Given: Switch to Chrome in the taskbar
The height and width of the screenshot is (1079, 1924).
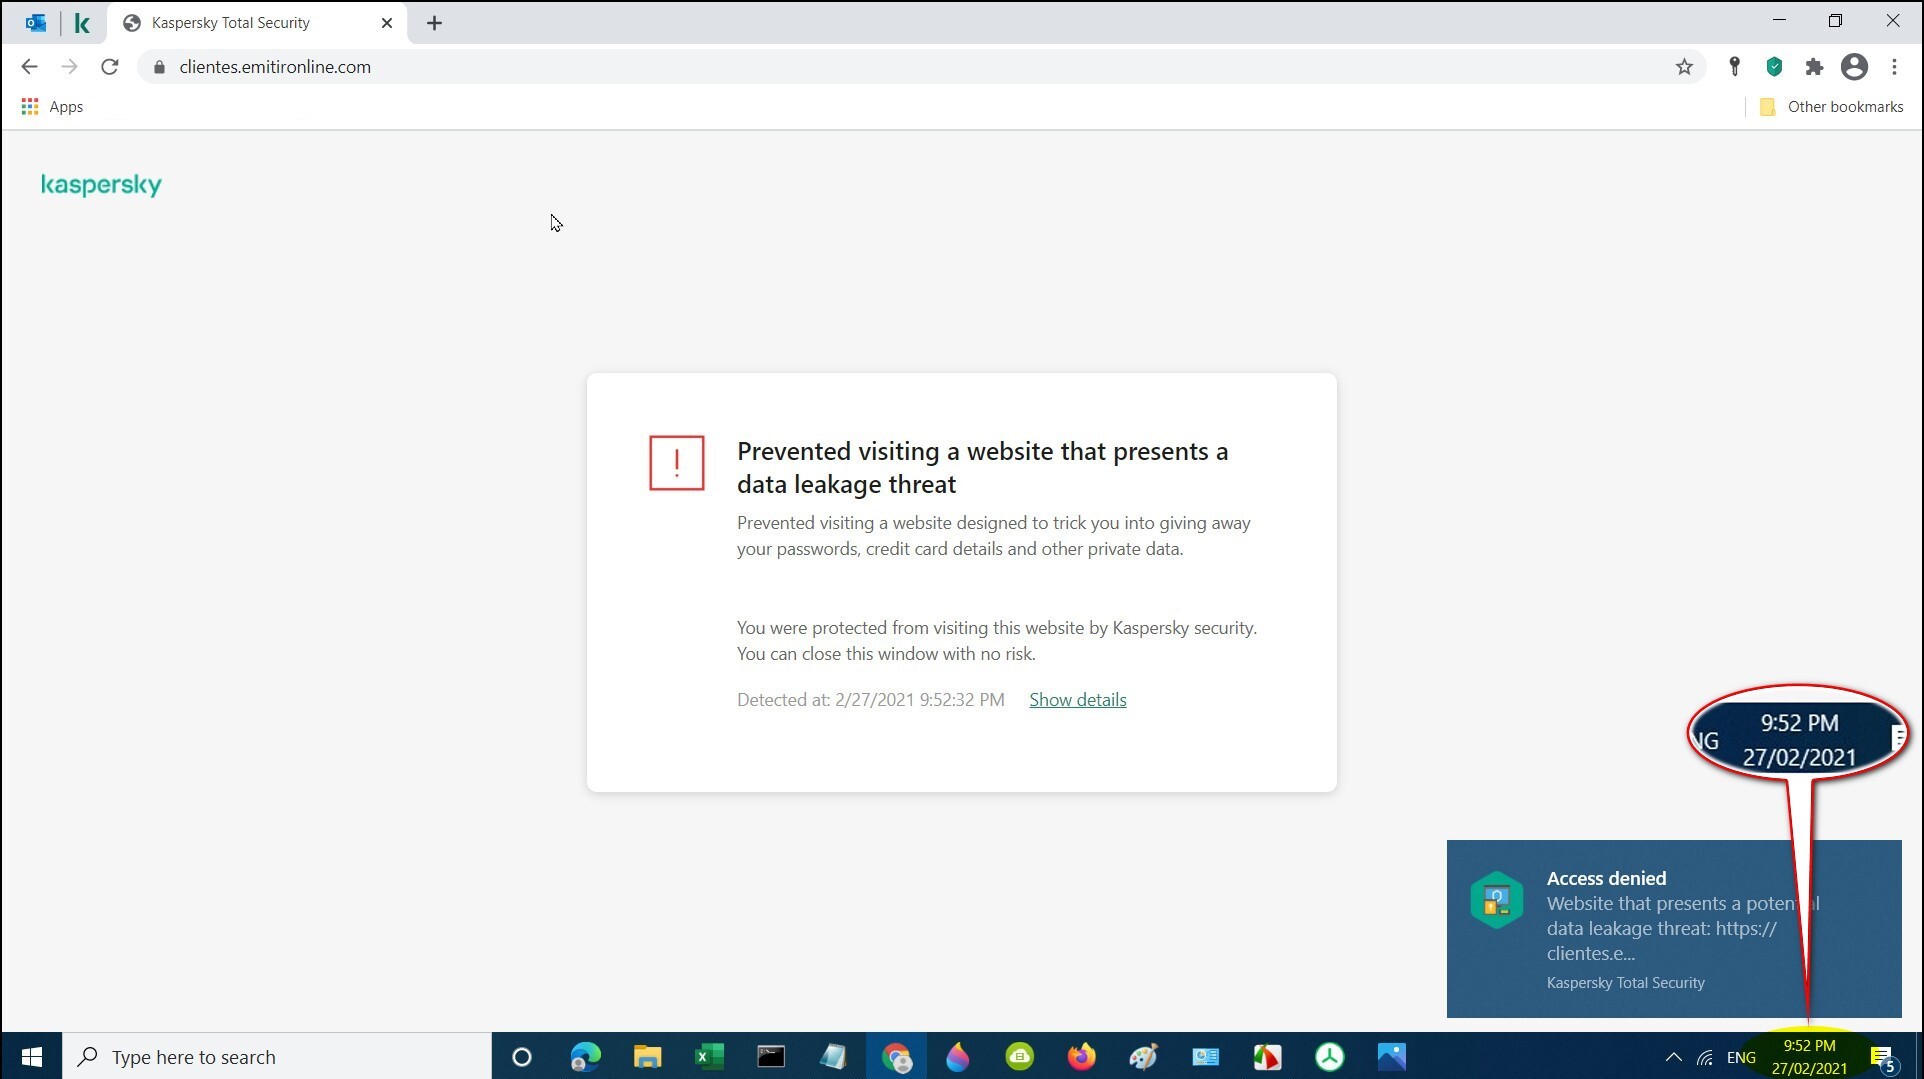Looking at the screenshot, I should click(x=896, y=1057).
